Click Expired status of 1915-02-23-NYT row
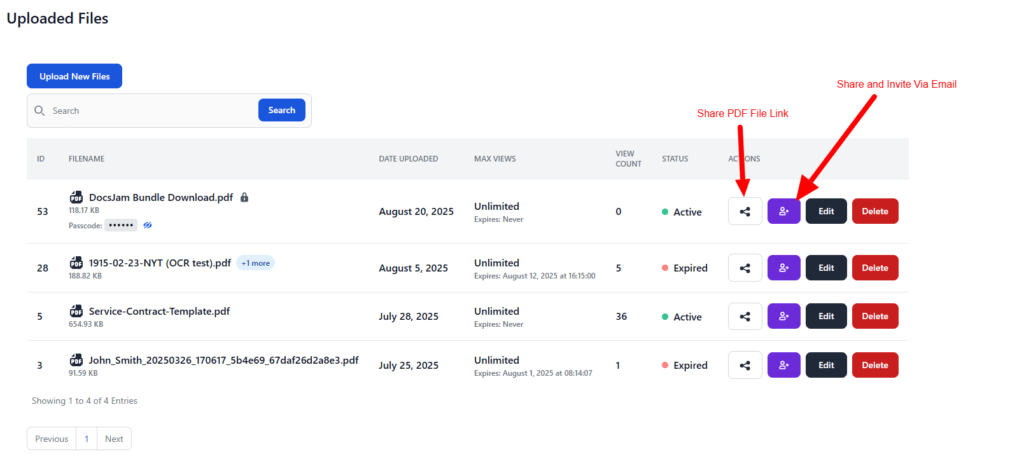This screenshot has height=461, width=1024. click(684, 268)
